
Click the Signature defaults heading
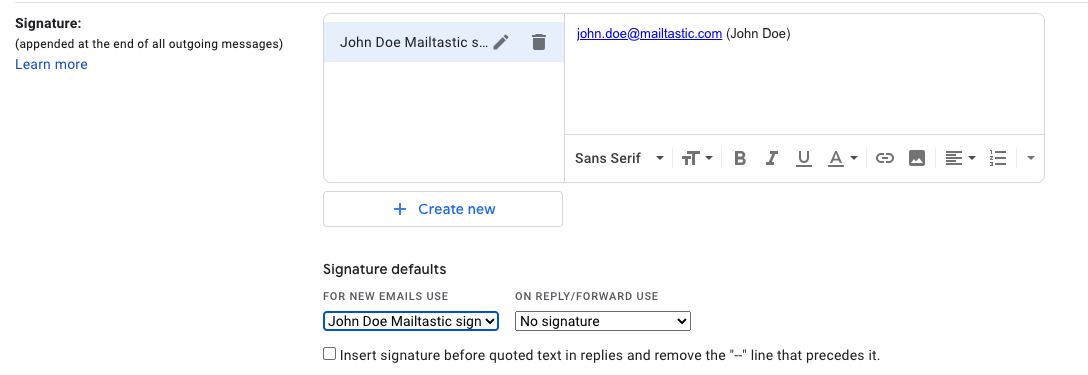pyautogui.click(x=384, y=269)
